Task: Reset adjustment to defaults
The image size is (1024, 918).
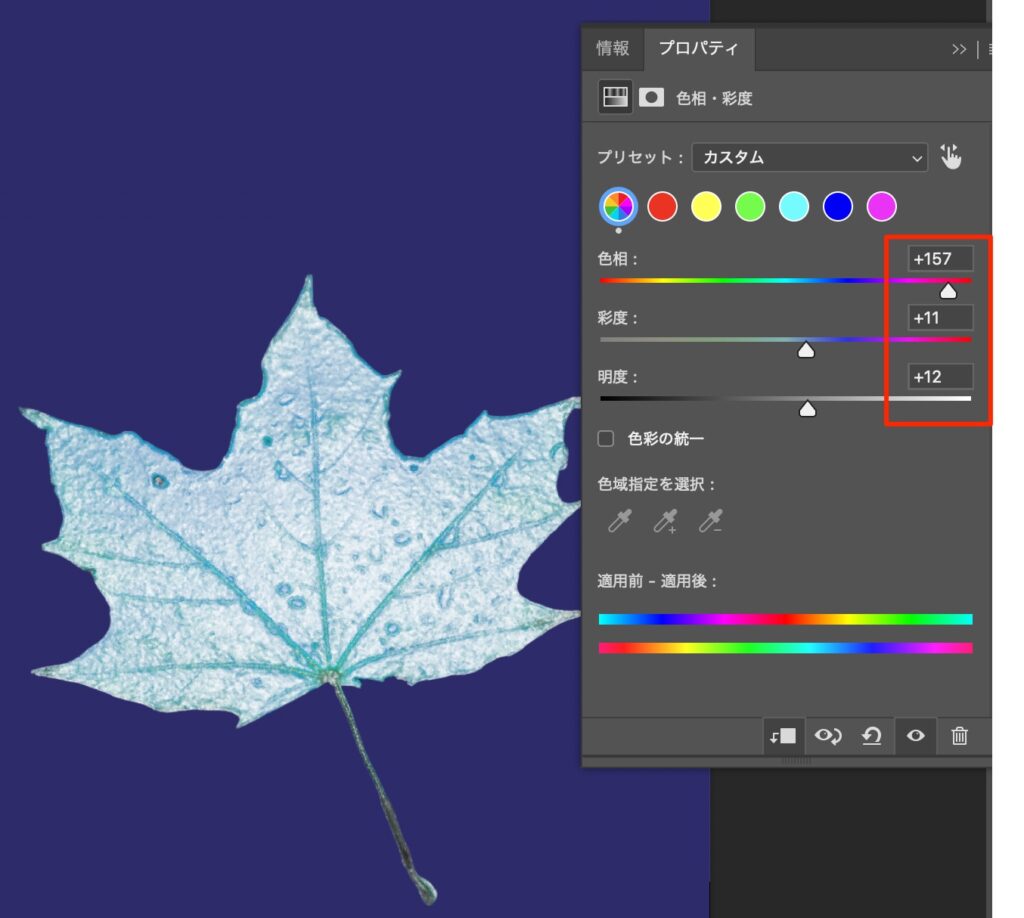Action: [871, 736]
